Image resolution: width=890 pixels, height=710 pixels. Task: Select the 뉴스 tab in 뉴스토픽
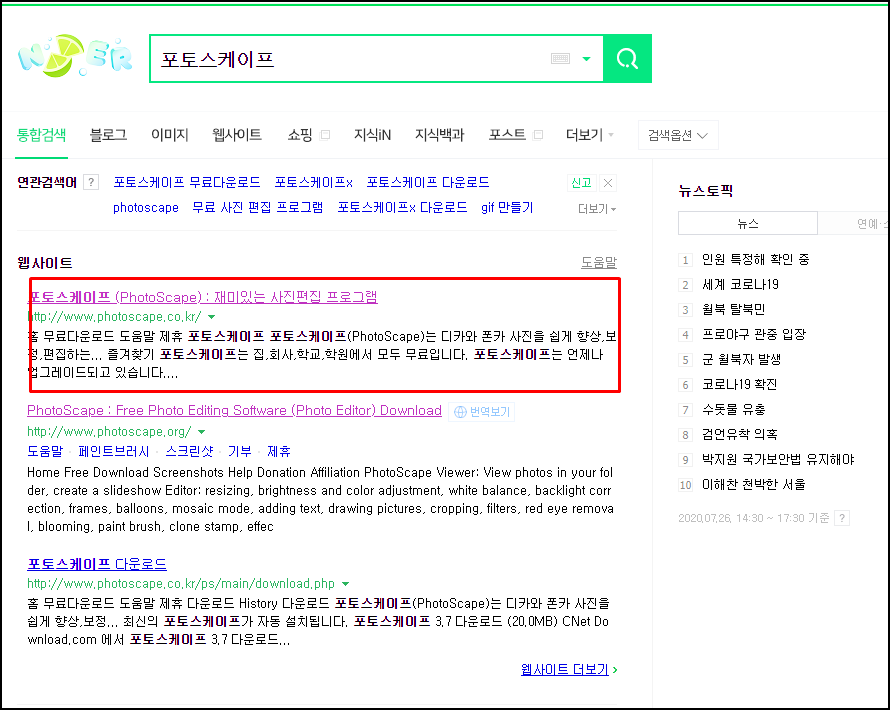point(748,224)
